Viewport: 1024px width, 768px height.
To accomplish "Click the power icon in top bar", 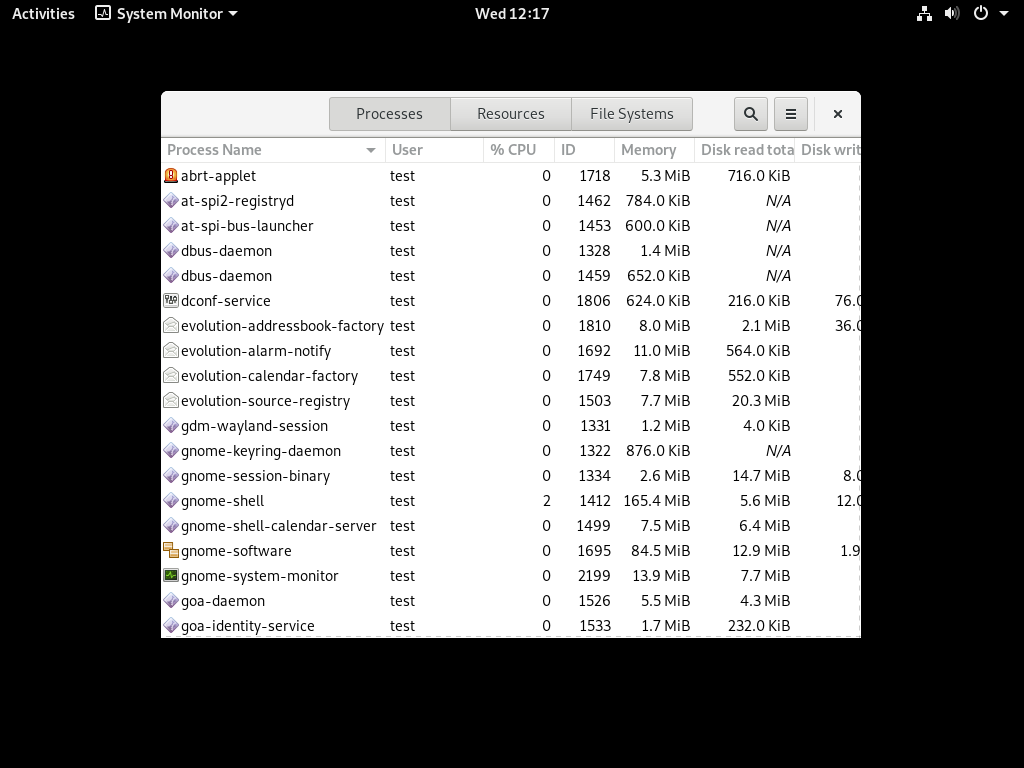I will (981, 14).
